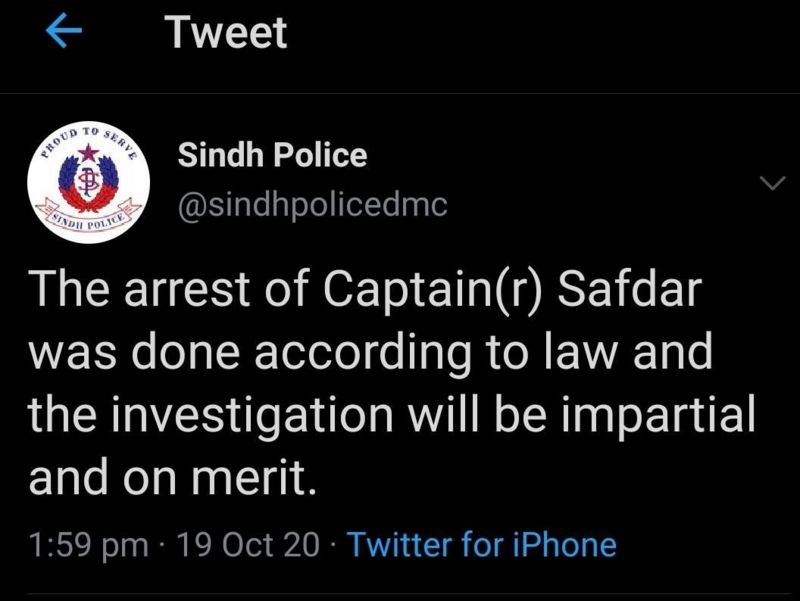Tap 'and on merit.' line of tweet
Screen dimensions: 800x601
[x=172, y=477]
